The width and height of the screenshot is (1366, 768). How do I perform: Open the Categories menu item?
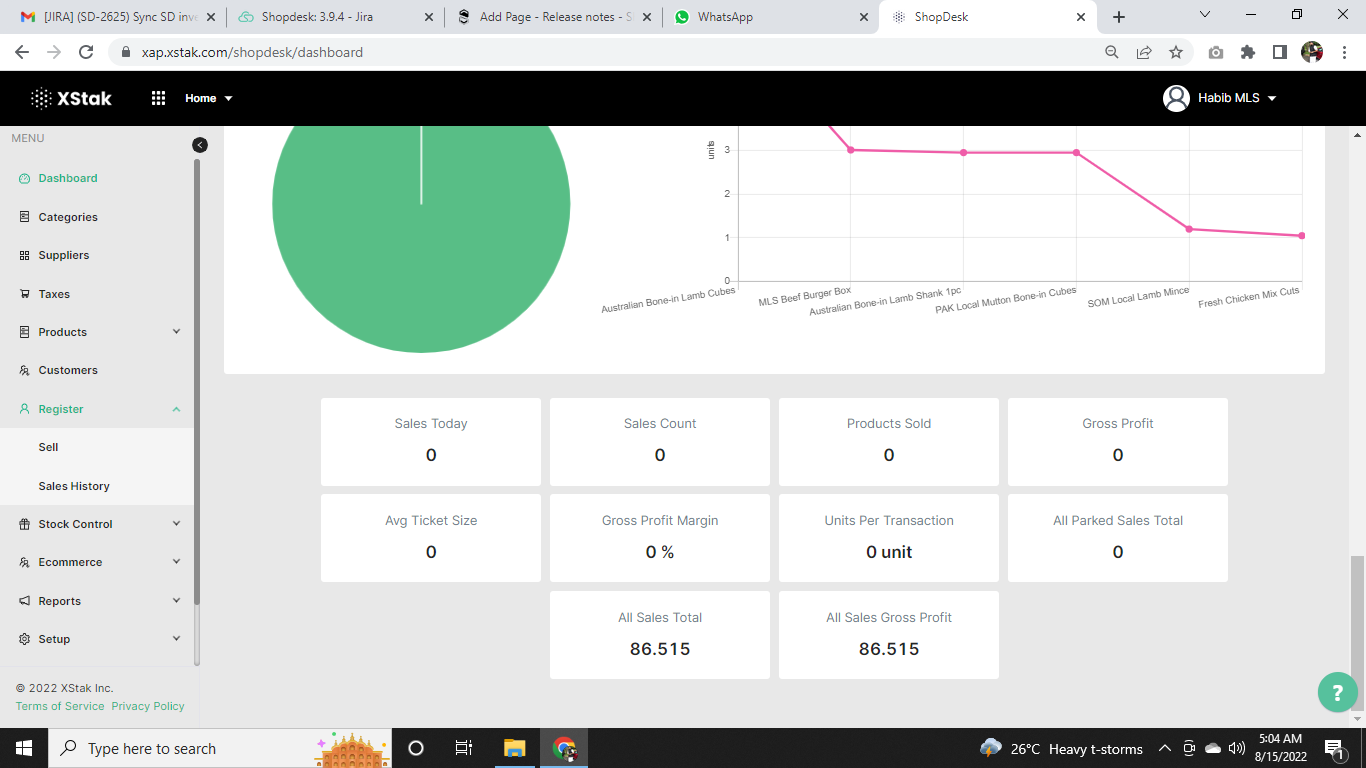click(x=68, y=217)
